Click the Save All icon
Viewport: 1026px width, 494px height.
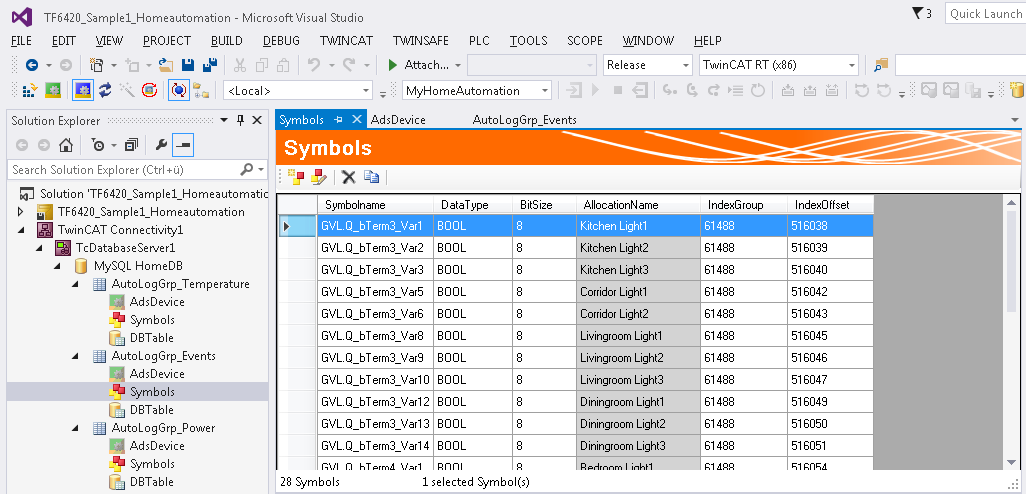click(210, 65)
